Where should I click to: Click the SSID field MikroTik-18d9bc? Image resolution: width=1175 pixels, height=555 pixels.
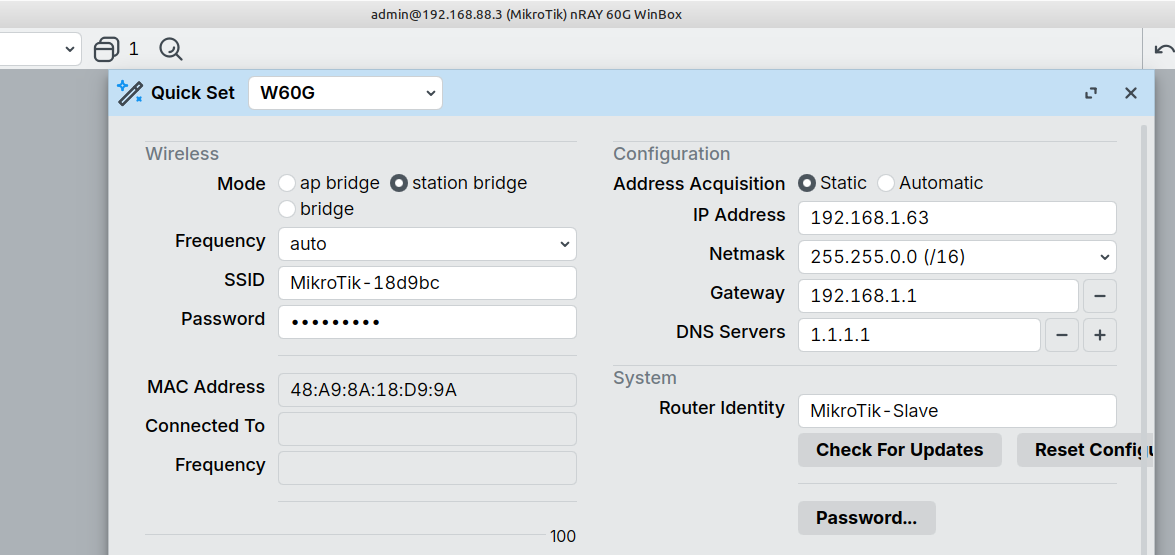[x=427, y=282]
